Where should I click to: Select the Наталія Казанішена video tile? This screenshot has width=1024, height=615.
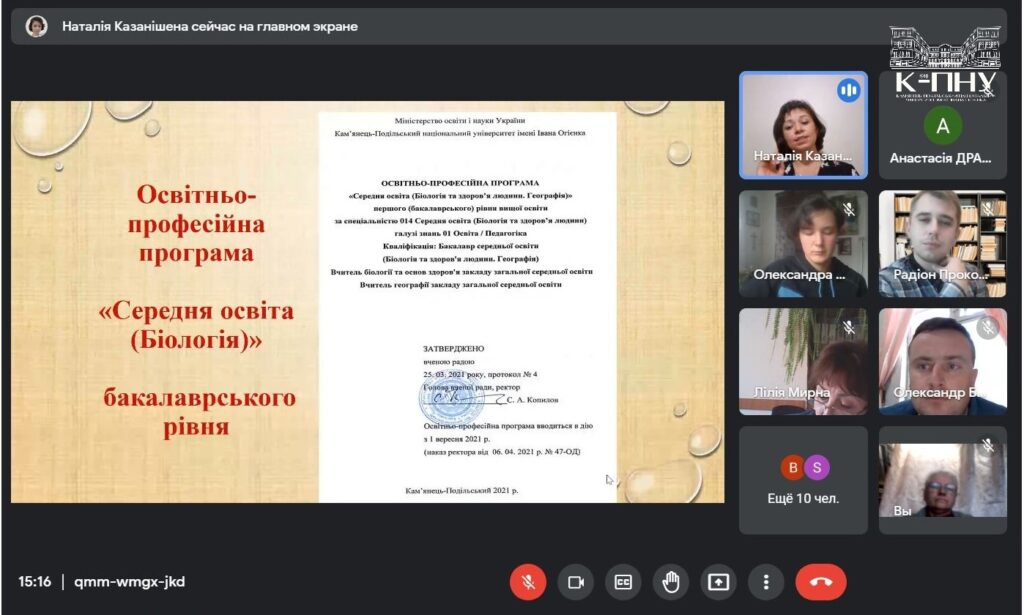tap(802, 125)
